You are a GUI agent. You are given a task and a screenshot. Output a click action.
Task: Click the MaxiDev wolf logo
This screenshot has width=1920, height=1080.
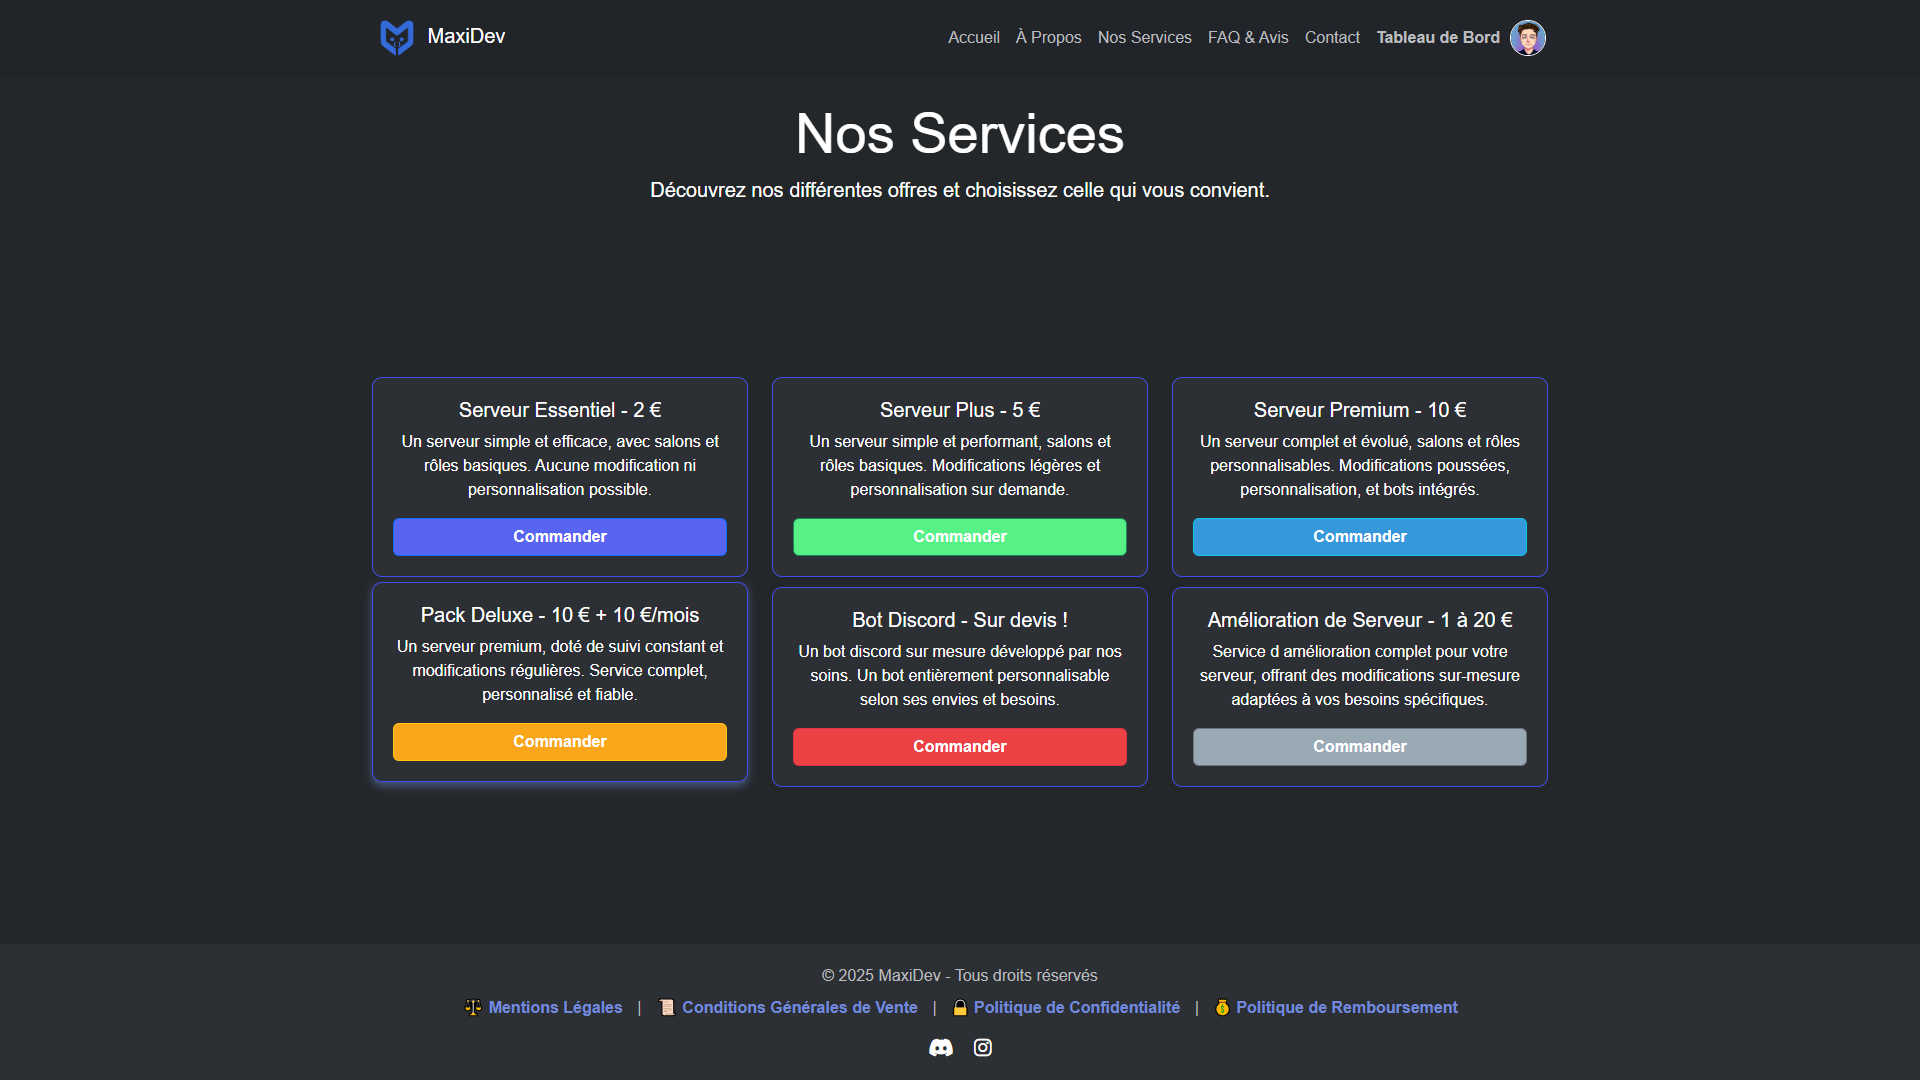396,37
